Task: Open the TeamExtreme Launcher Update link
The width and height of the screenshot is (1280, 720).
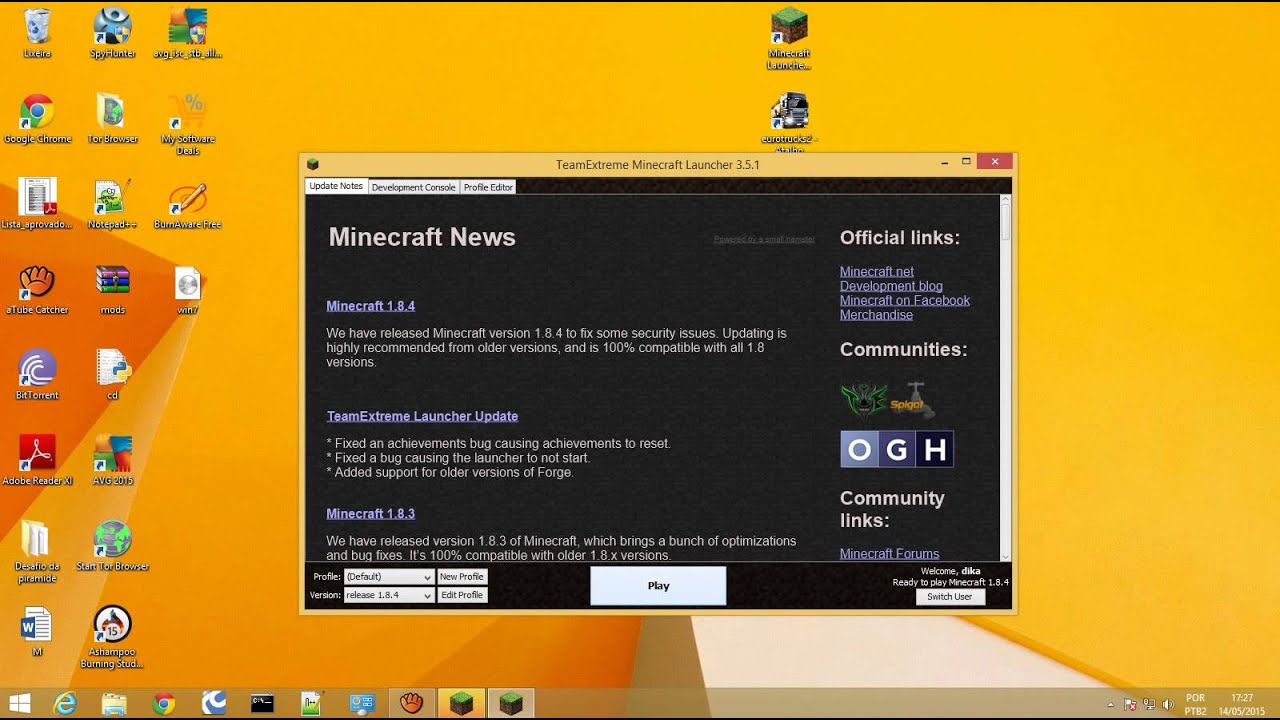Action: pyautogui.click(x=422, y=416)
